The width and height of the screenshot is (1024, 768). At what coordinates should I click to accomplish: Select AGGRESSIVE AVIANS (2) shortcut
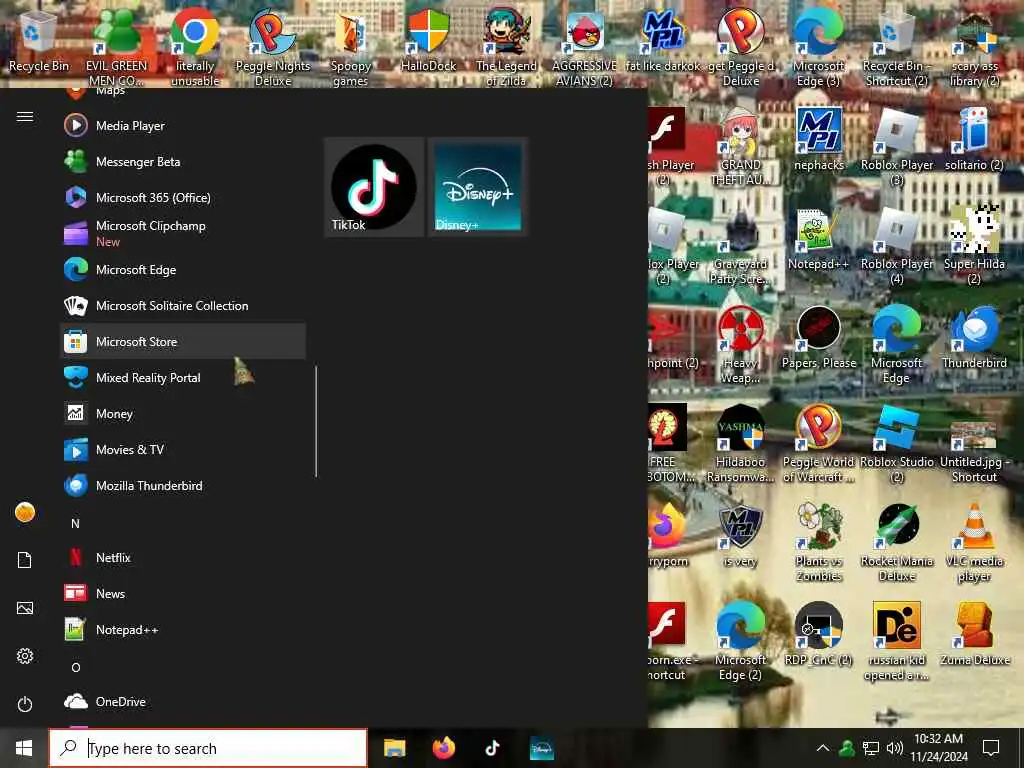[584, 47]
